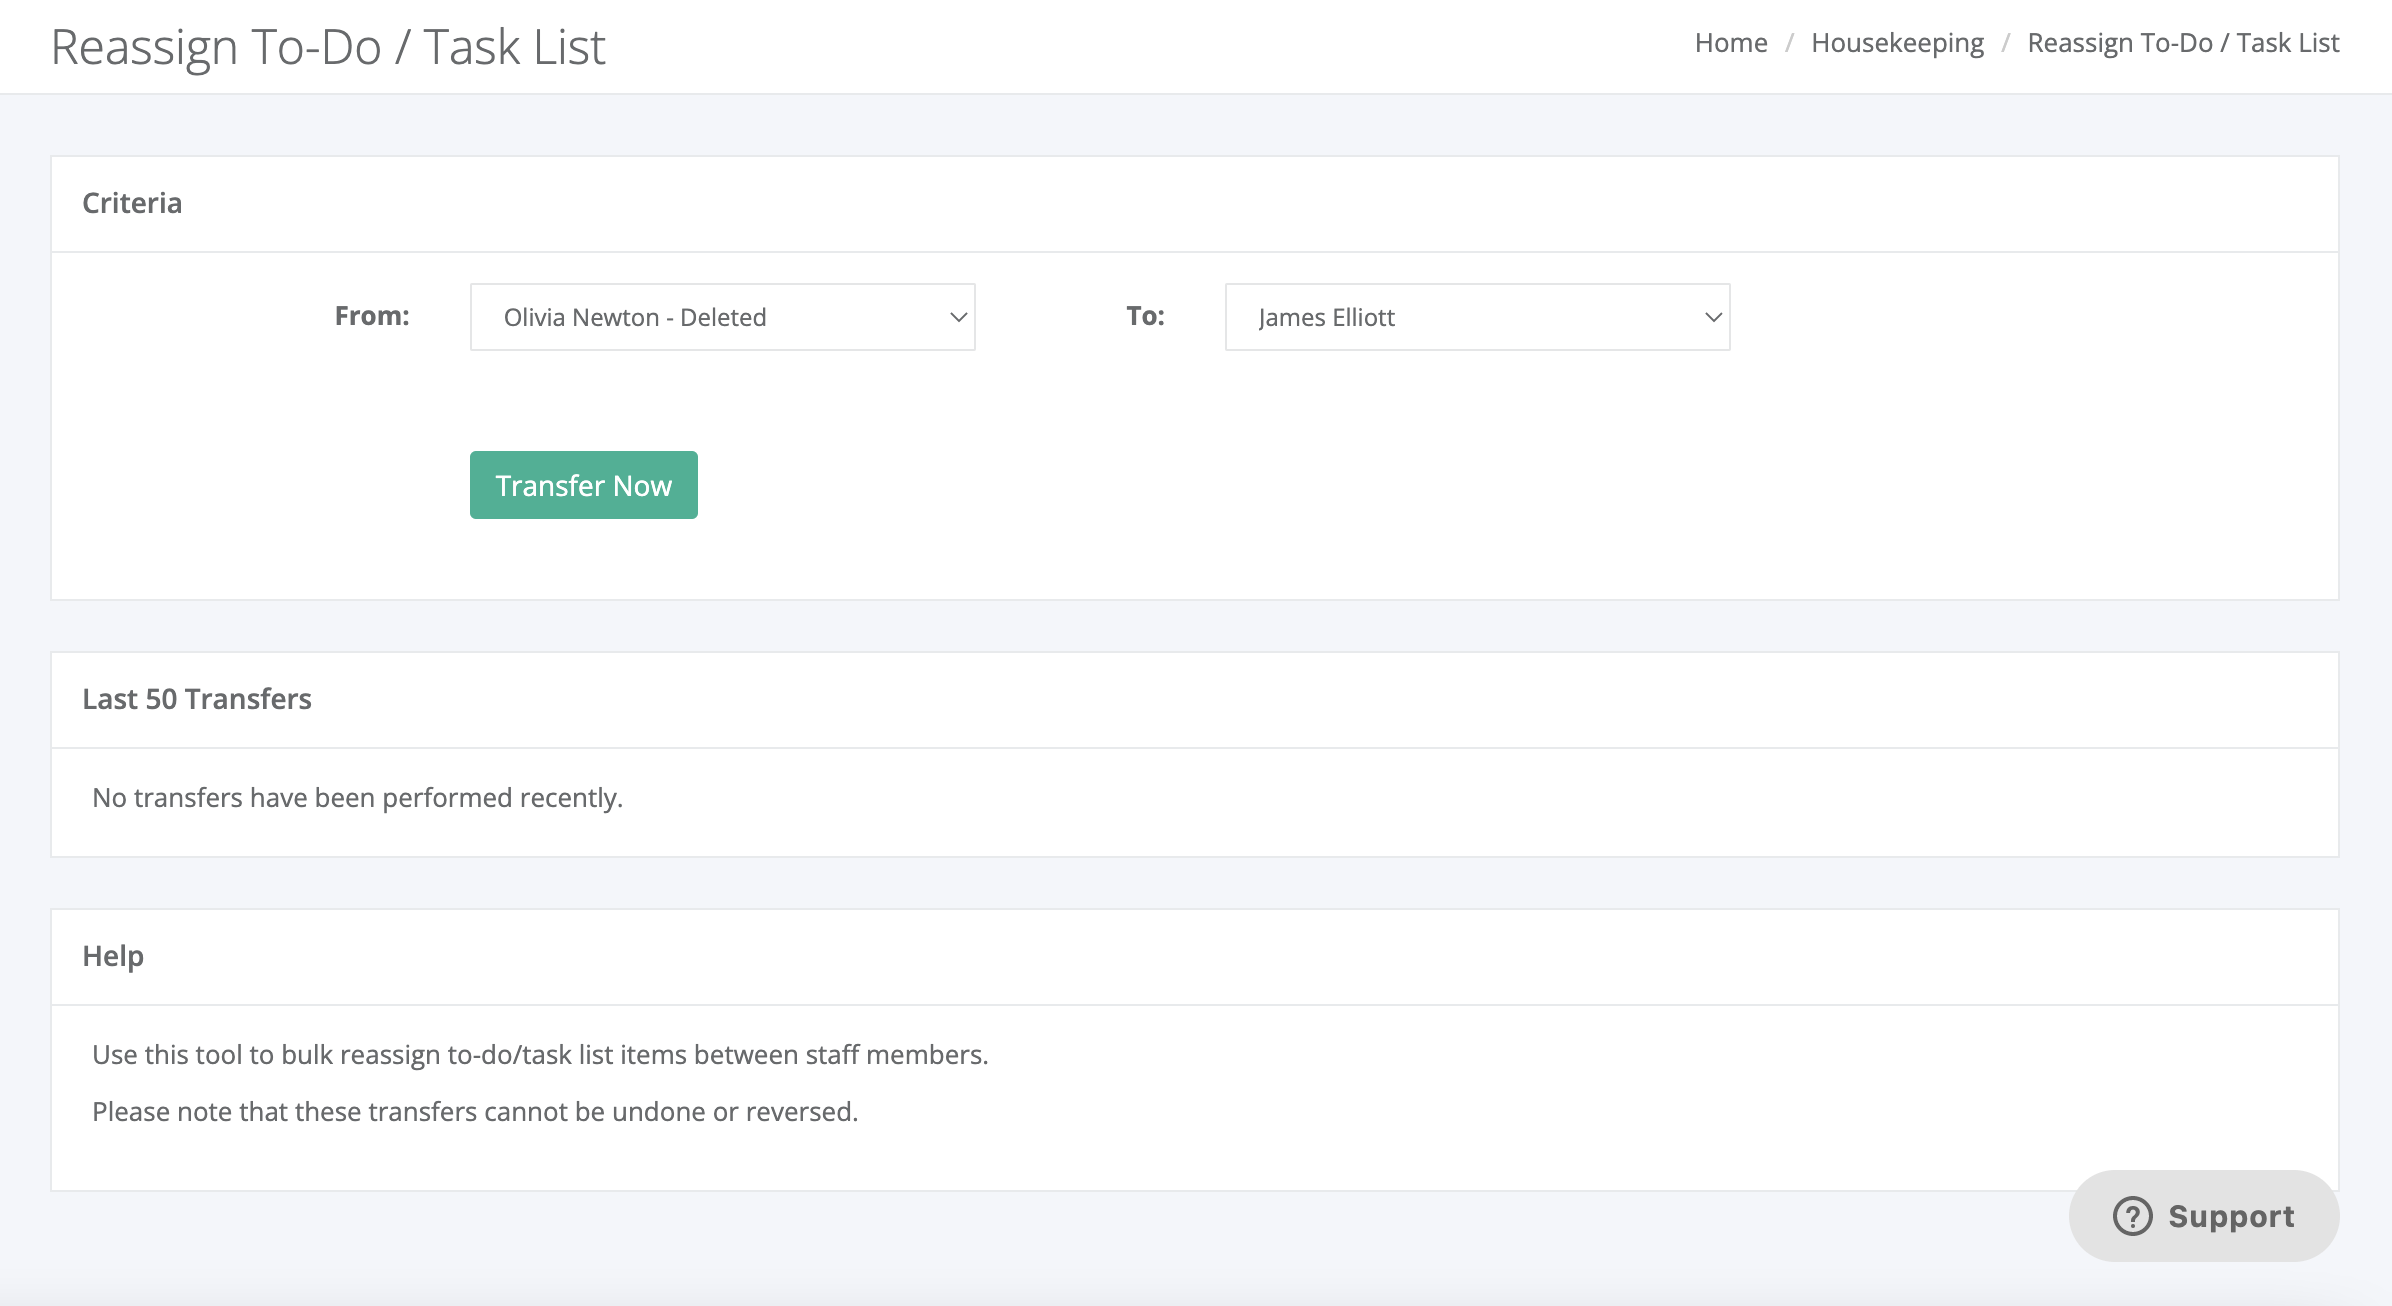Open the Housekeeping breadcrumb link
The width and height of the screenshot is (2392, 1306).
coord(1897,43)
